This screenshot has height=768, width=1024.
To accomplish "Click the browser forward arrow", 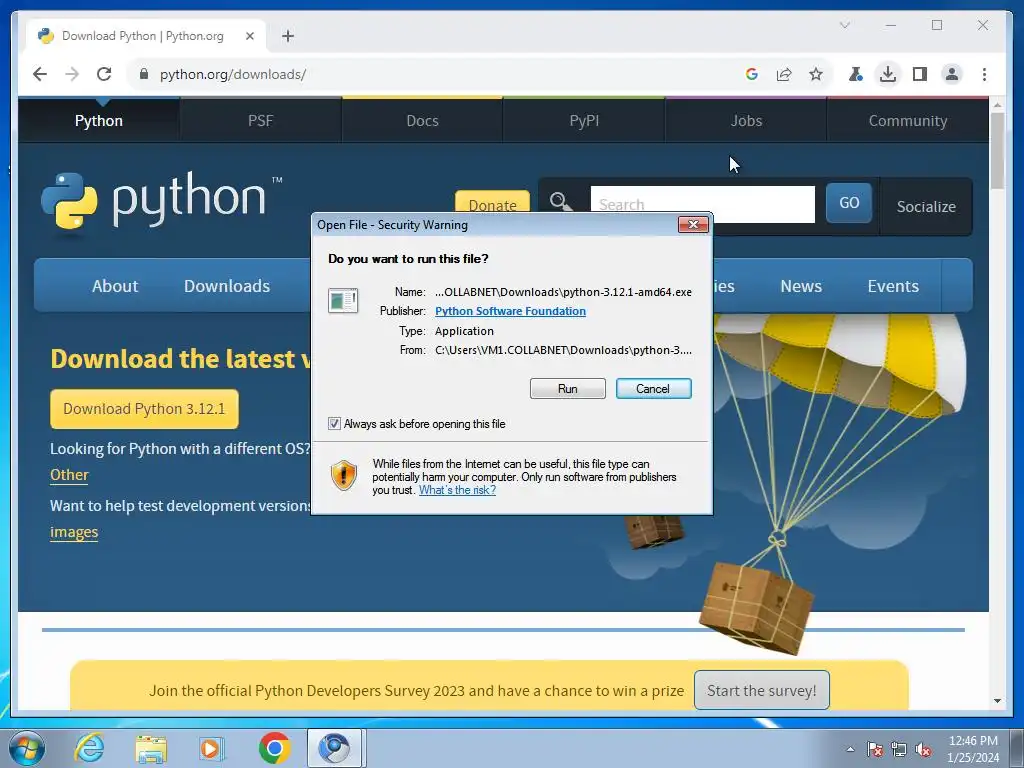I will (x=72, y=74).
